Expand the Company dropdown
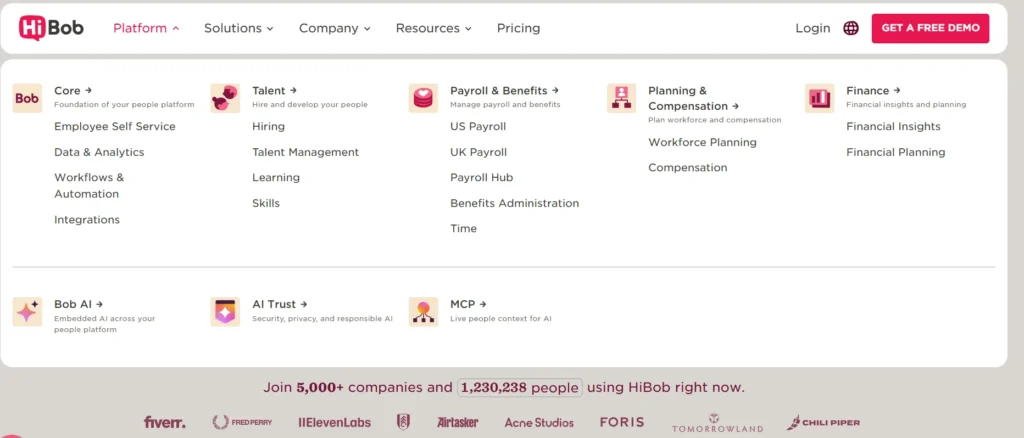Screen dimensions: 1024x438 (334, 28)
